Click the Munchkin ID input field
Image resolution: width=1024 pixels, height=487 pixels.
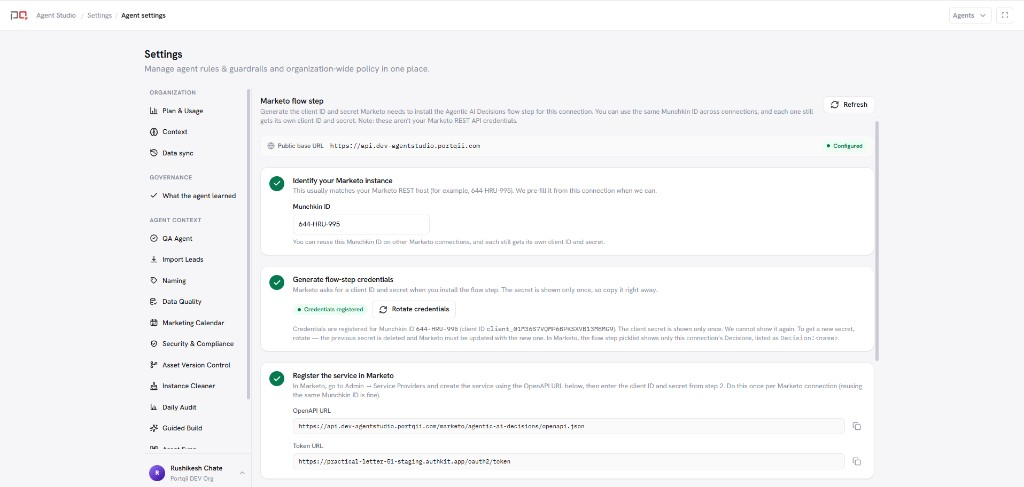click(361, 224)
